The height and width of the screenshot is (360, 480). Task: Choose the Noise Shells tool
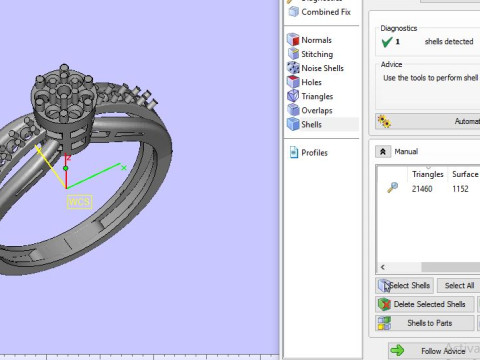315,68
